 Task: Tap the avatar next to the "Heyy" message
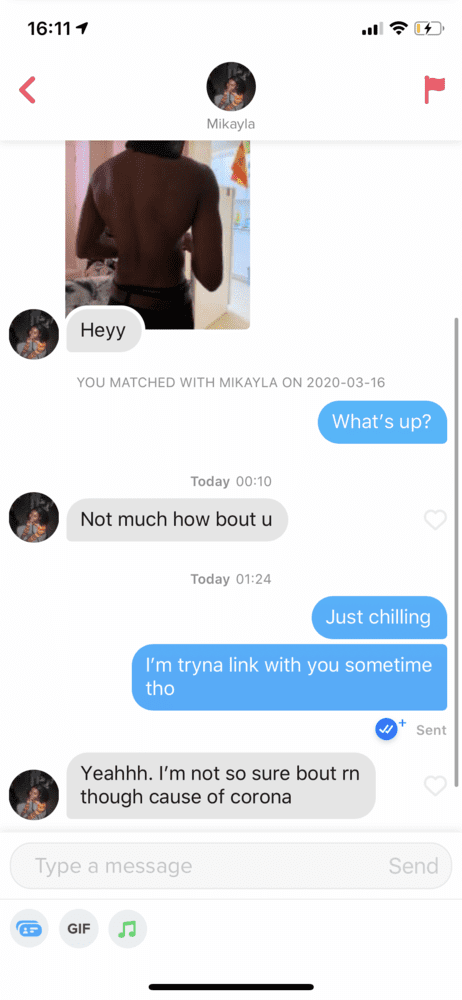pyautogui.click(x=34, y=334)
